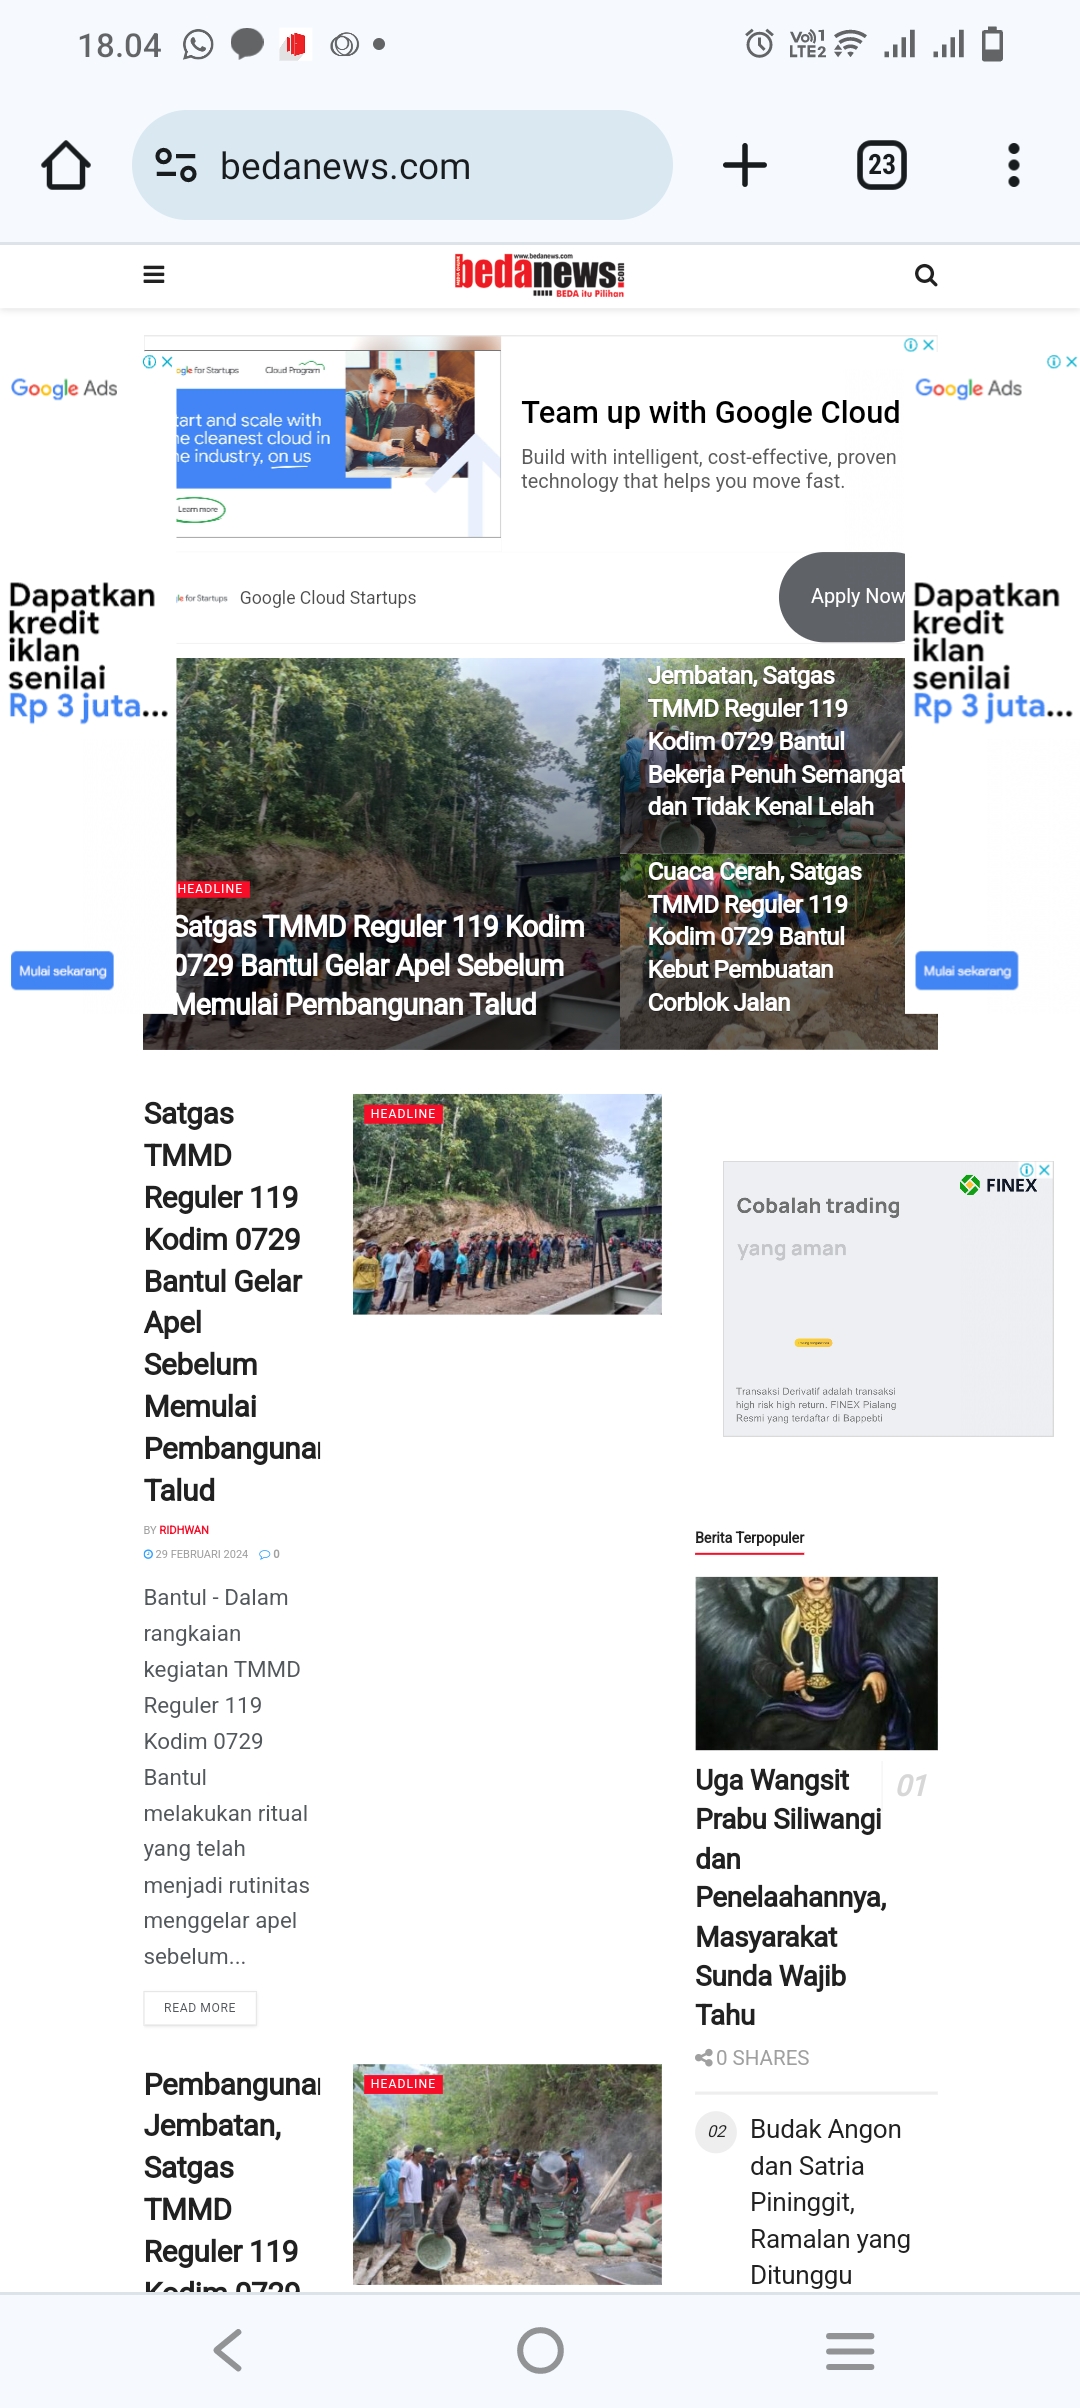
Task: Open a new tab with plus icon
Action: pyautogui.click(x=745, y=166)
